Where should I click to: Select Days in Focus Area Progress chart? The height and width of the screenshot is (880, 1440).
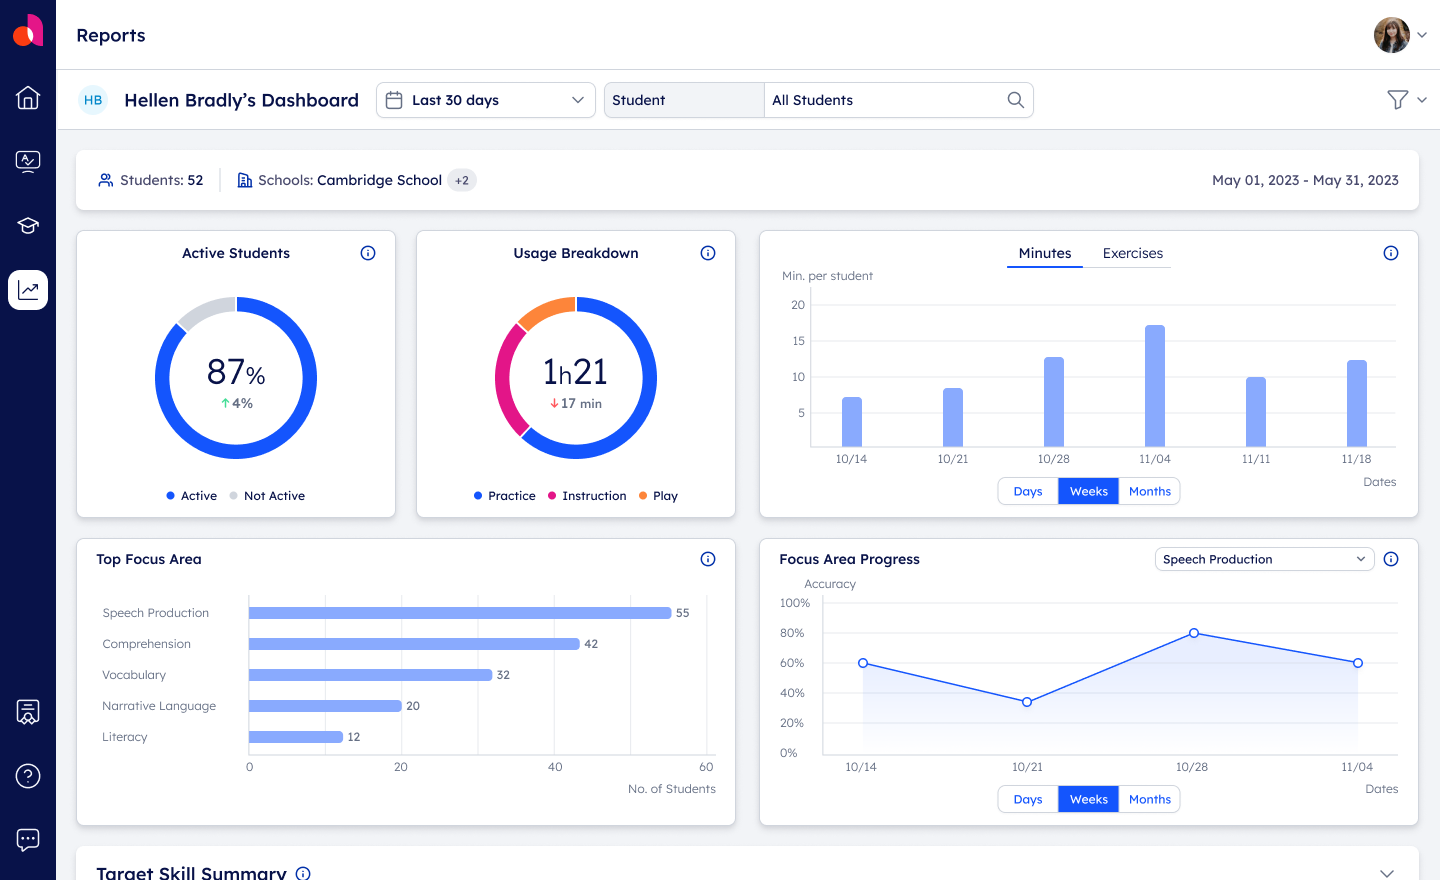[1028, 799]
